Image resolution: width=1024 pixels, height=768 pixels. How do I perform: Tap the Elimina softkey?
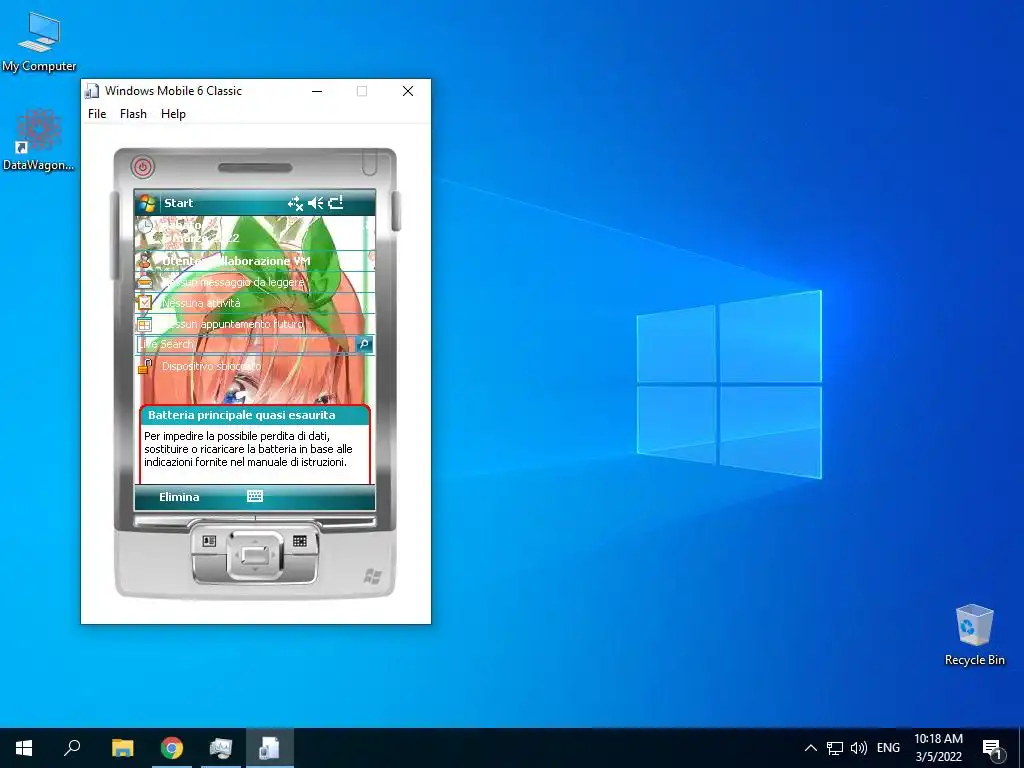click(179, 497)
